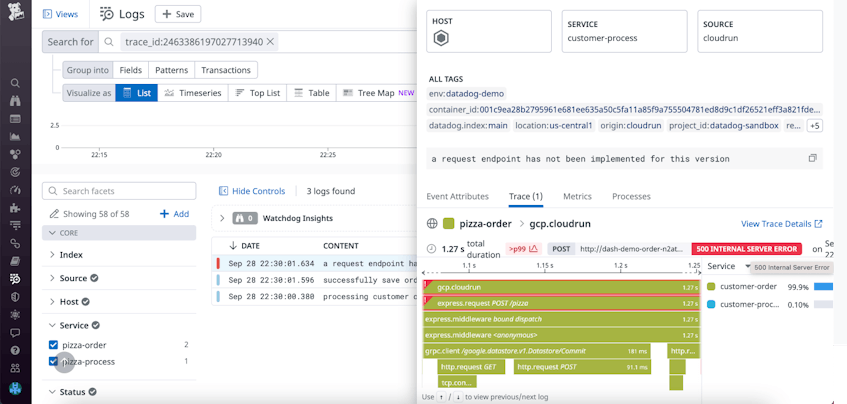
Task: Click the sidebar search magnifier icon
Action: click(15, 83)
